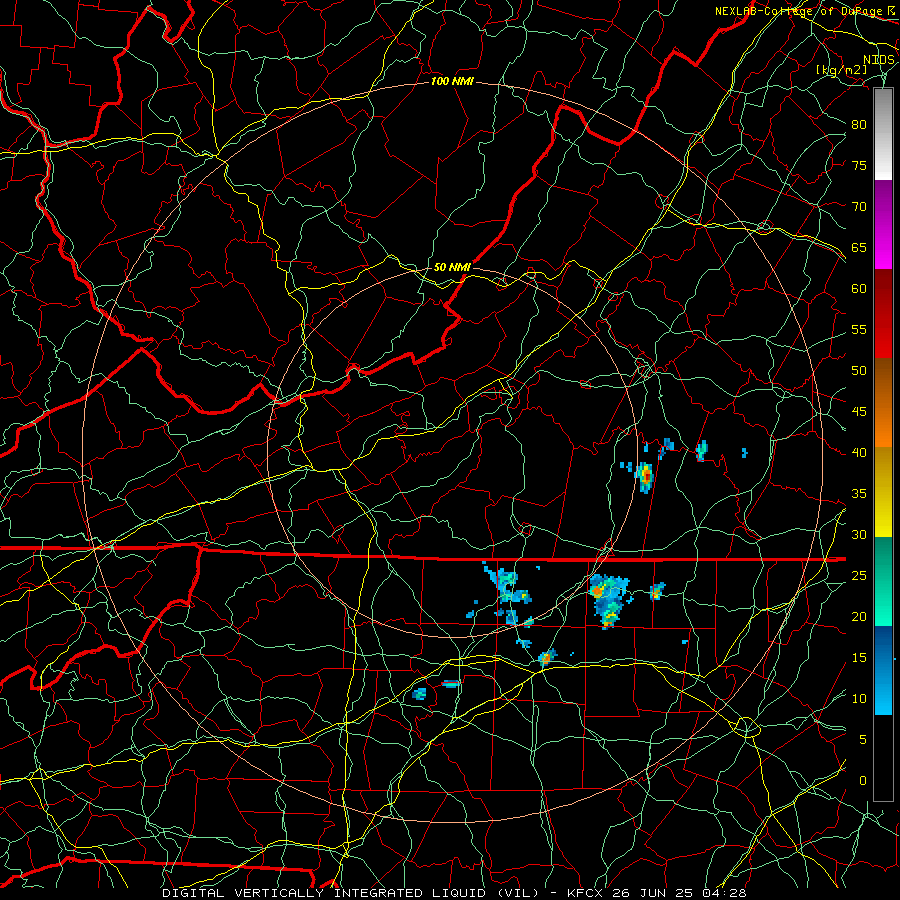This screenshot has width=900, height=900.
Task: Pick the white-gray segment of the color bar
Action: point(883,134)
